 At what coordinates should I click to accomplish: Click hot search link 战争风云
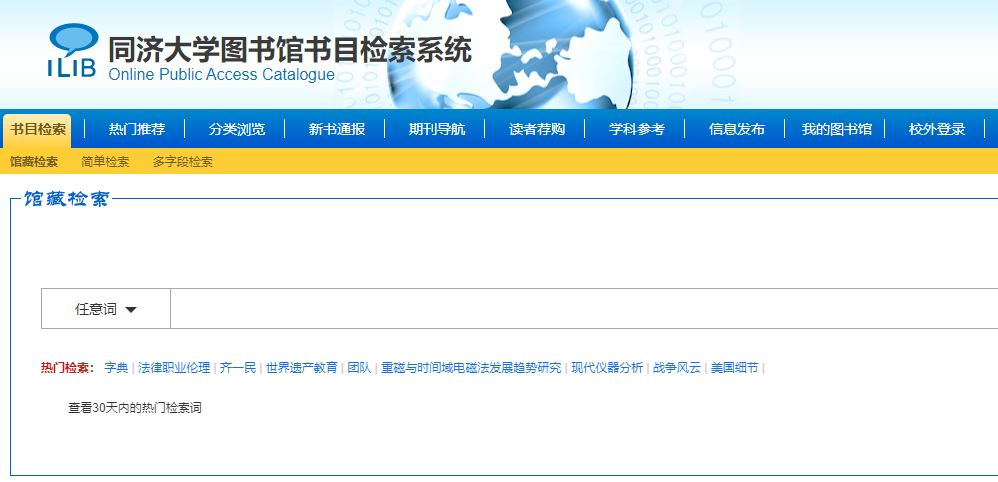[677, 367]
